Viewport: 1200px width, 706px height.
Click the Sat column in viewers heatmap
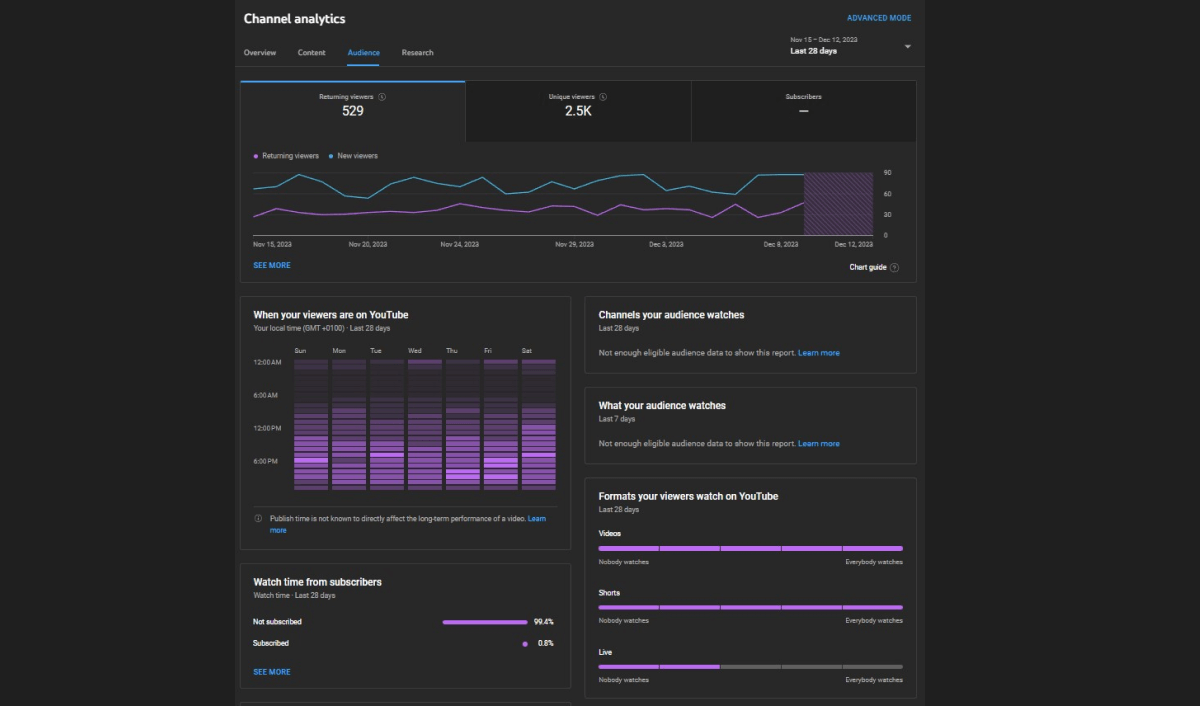(538, 425)
